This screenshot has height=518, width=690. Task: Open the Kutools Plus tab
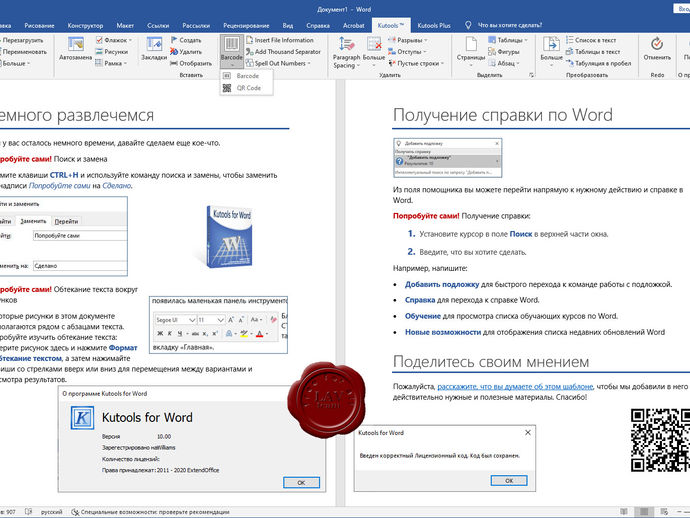click(434, 26)
